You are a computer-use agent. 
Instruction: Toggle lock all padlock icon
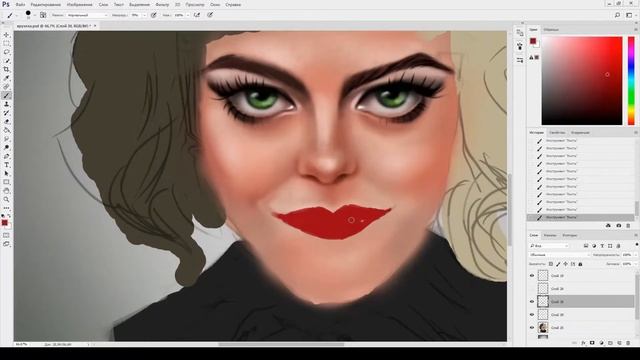580,264
